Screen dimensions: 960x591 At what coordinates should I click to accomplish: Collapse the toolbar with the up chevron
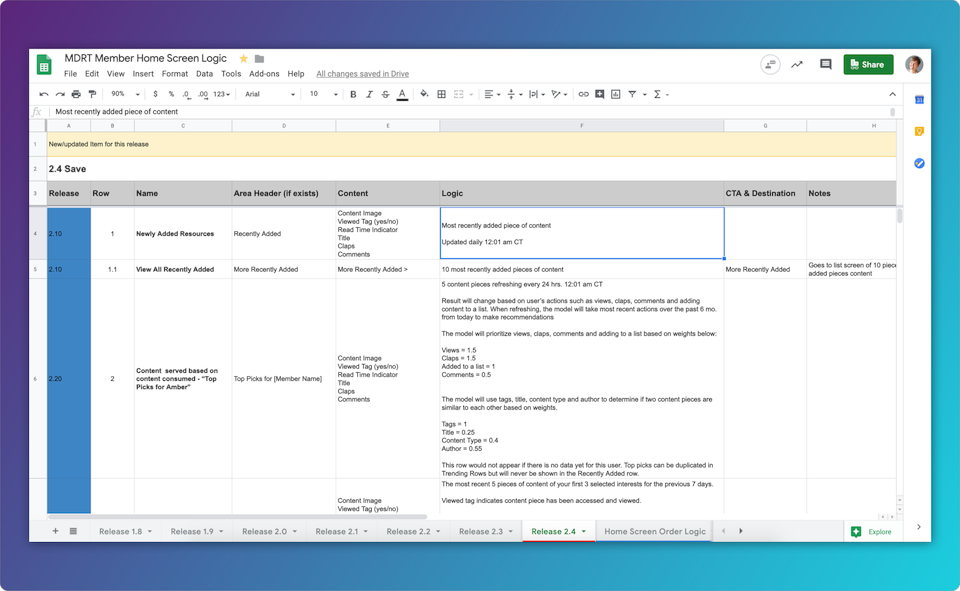pos(892,94)
